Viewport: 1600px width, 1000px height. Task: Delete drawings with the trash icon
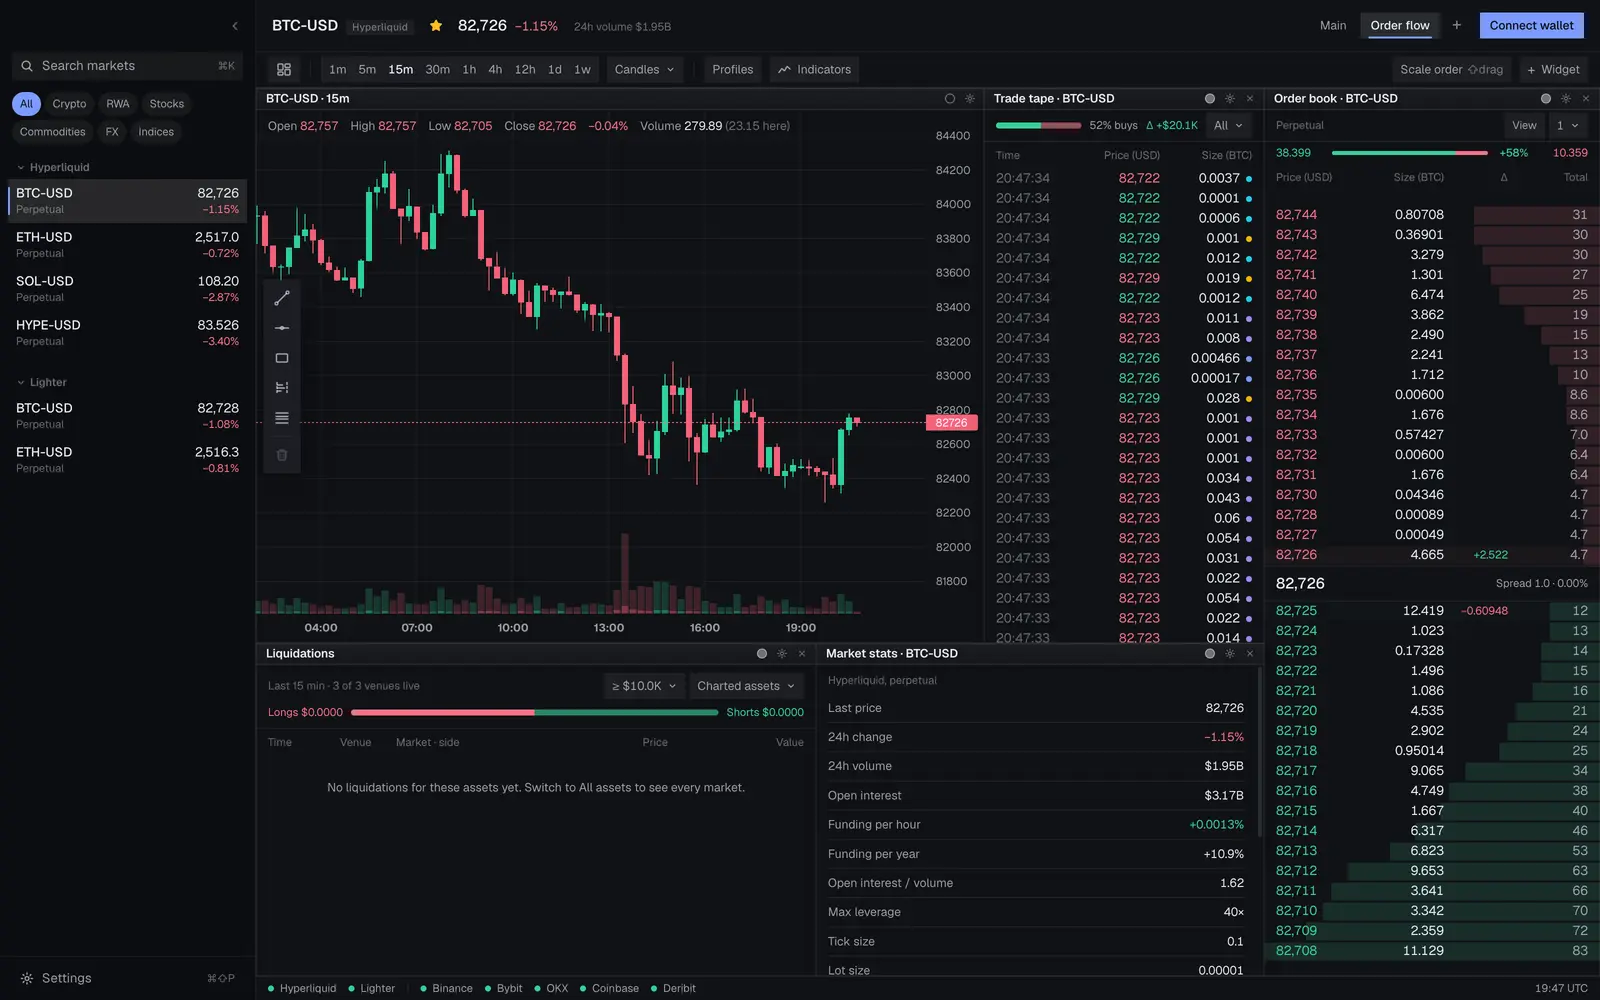coord(282,455)
